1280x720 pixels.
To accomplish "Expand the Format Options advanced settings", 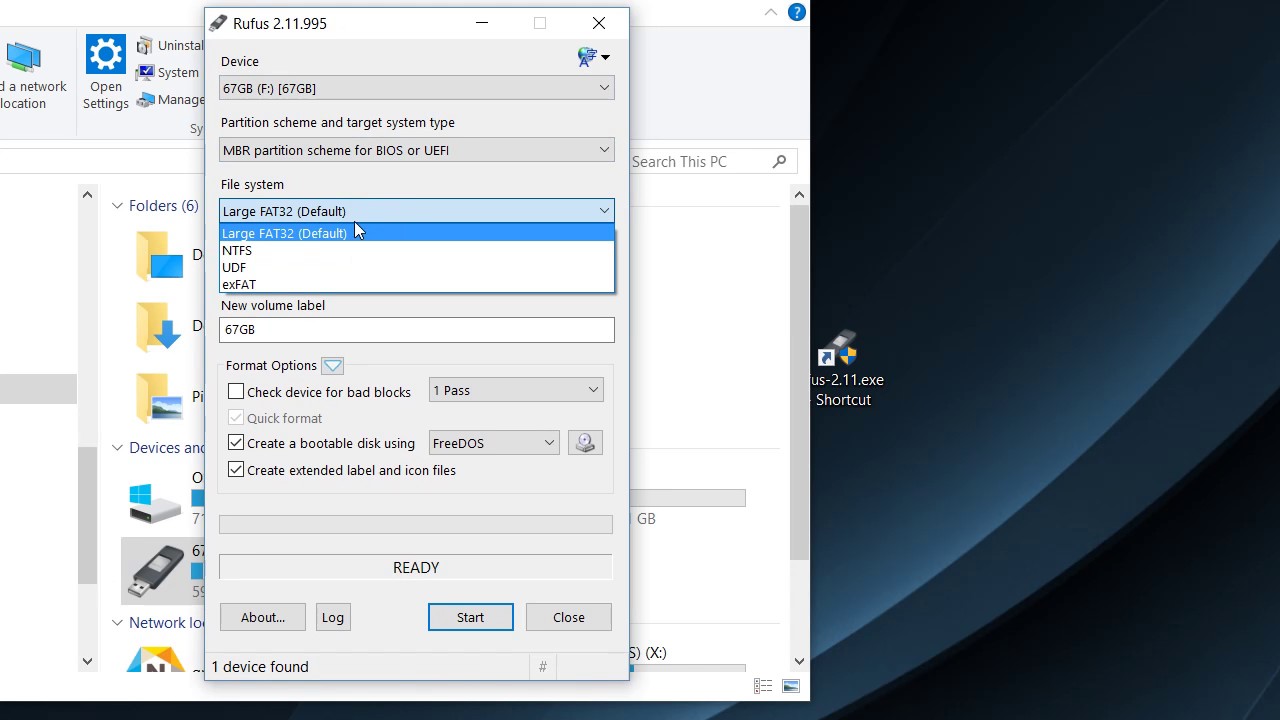I will pyautogui.click(x=332, y=365).
